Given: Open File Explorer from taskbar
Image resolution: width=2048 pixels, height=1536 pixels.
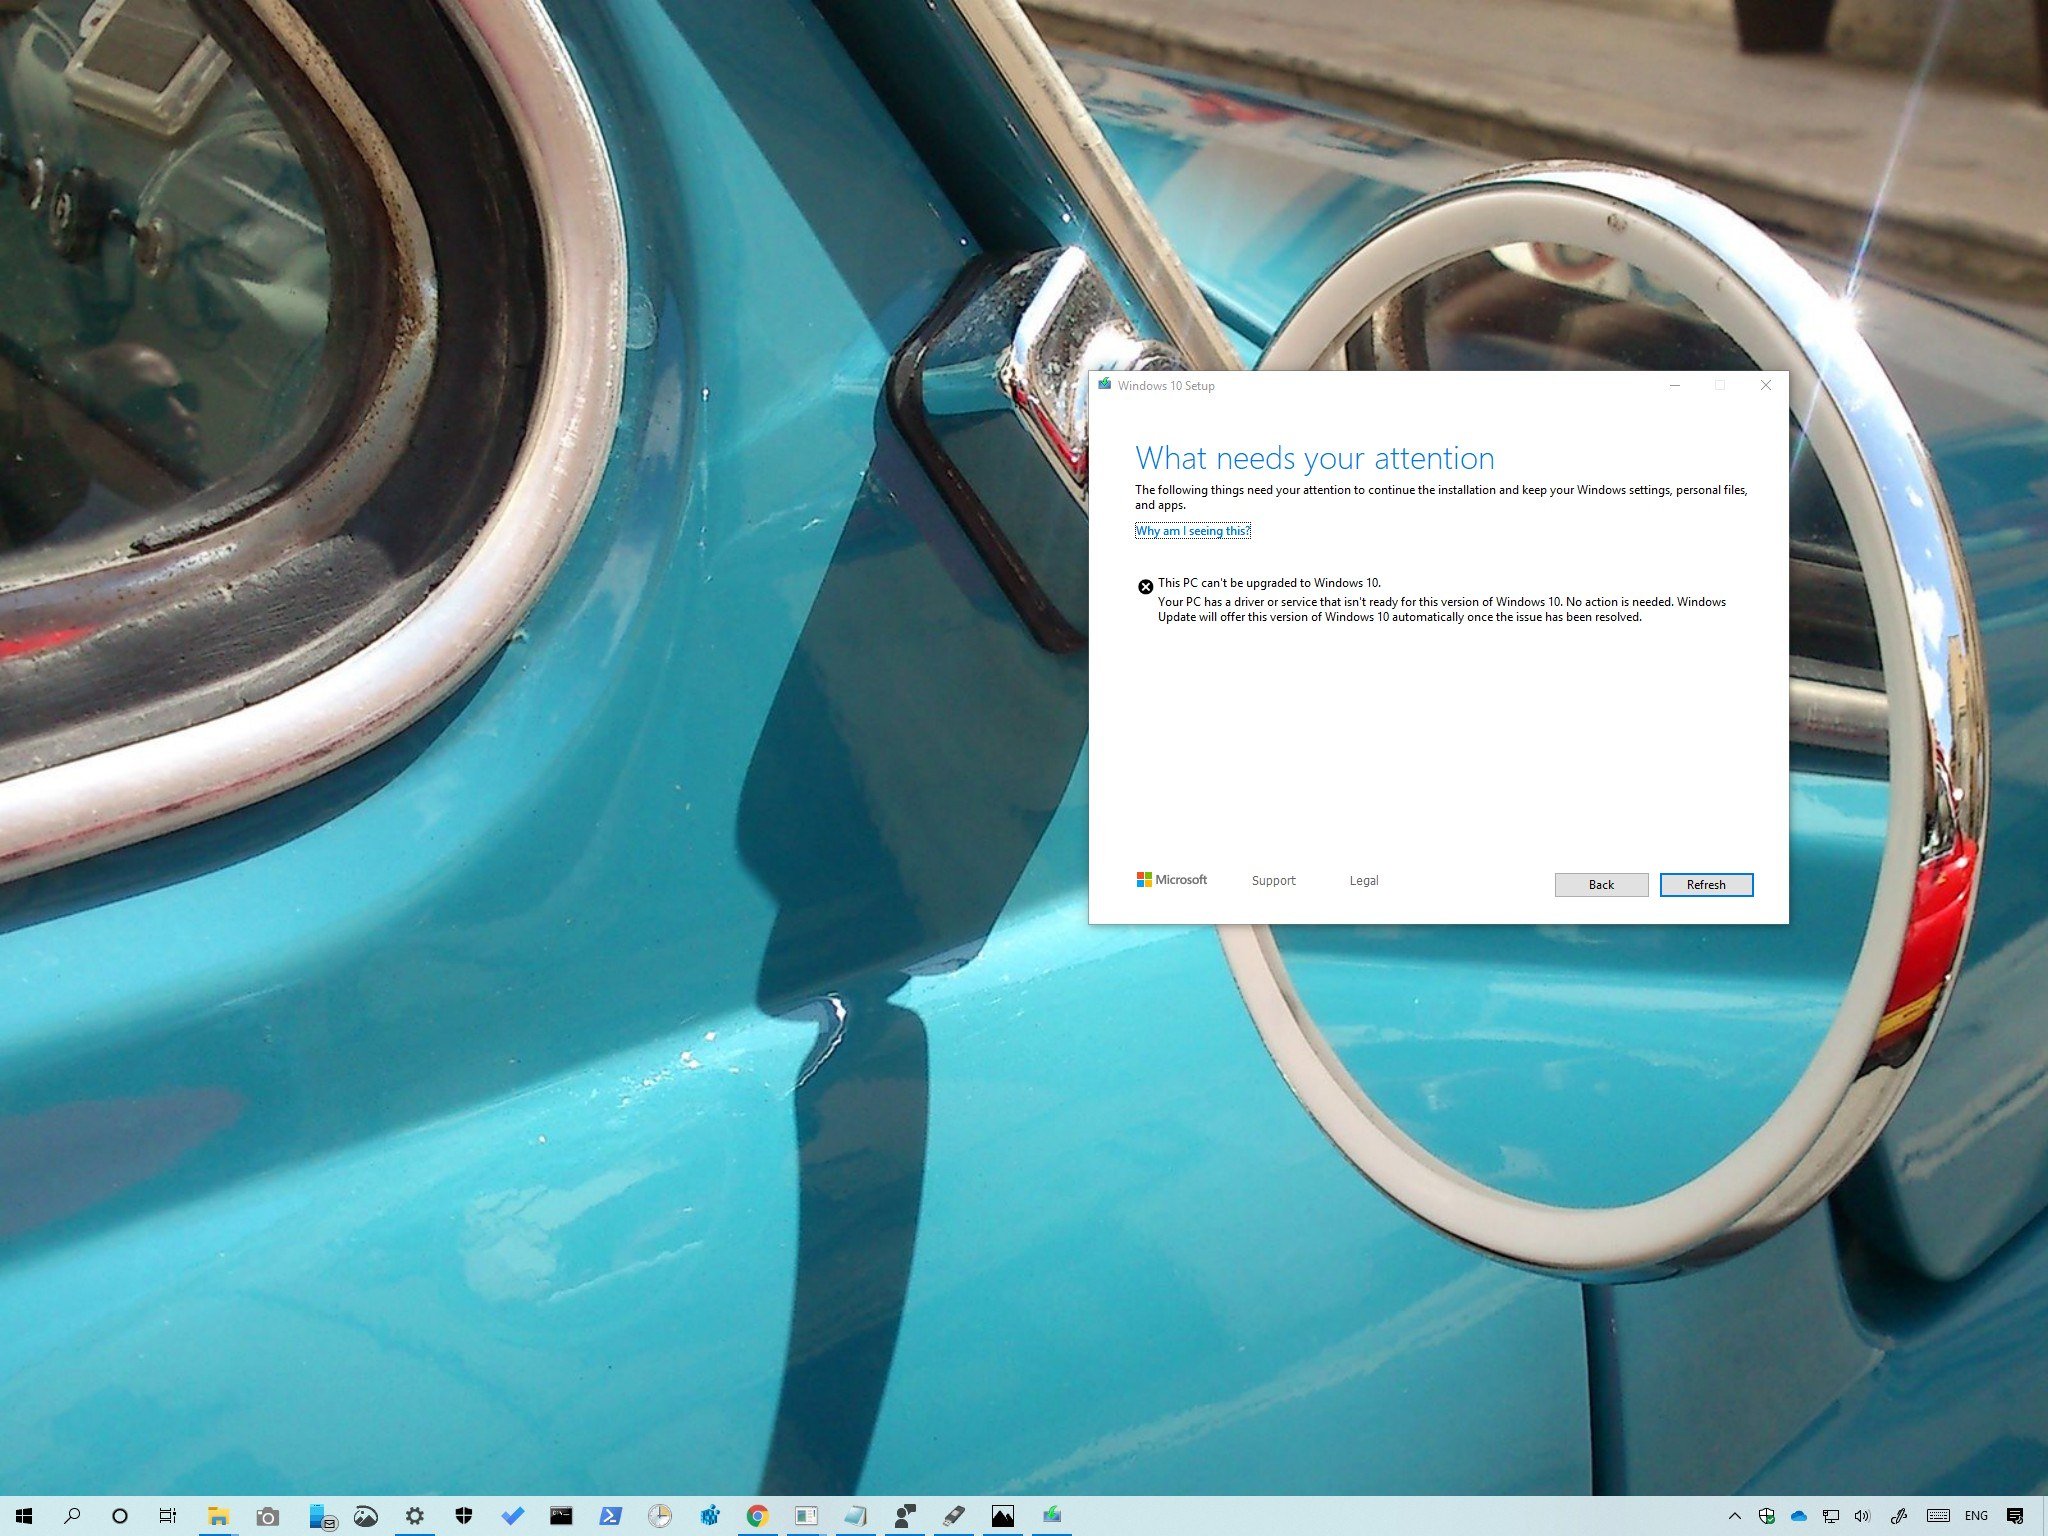Looking at the screenshot, I should [x=218, y=1515].
